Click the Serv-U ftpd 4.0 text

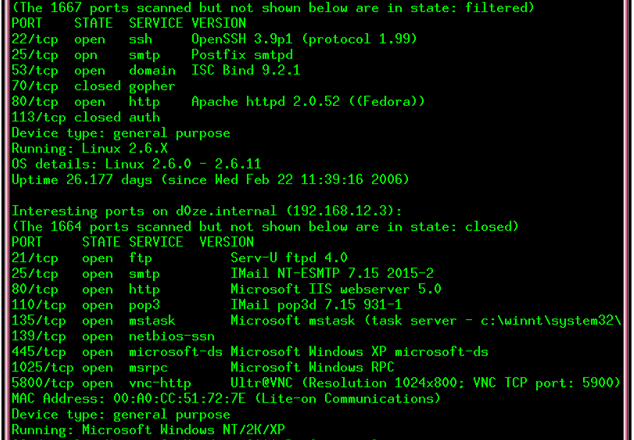pos(289,258)
